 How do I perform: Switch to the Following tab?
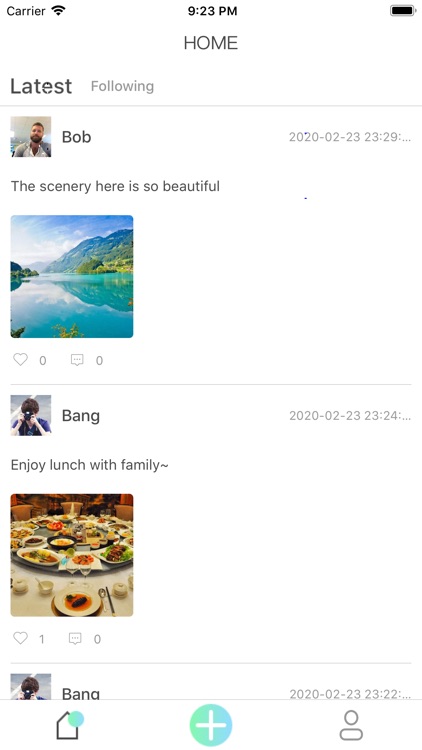122,87
